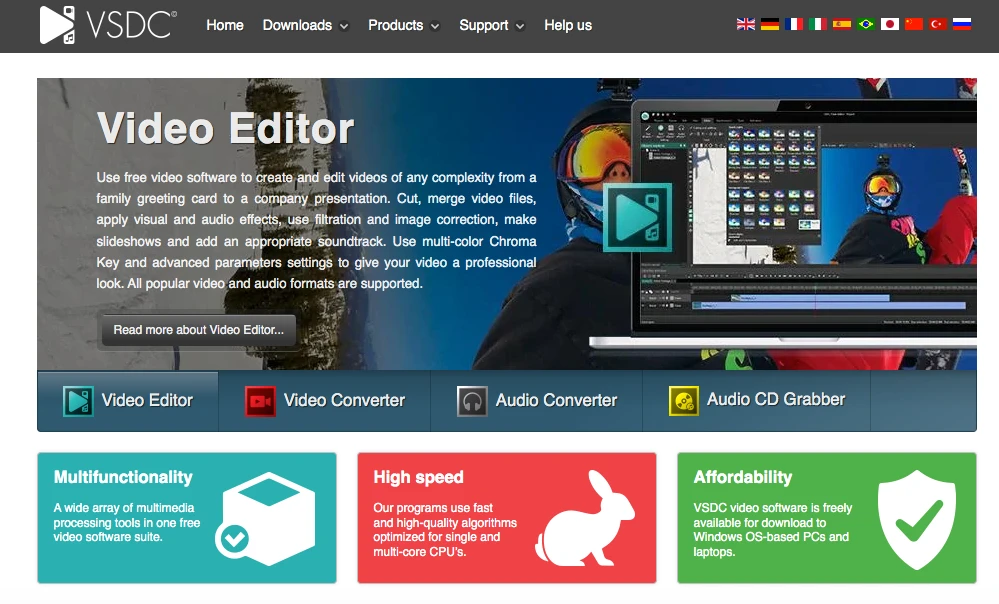999x604 pixels.
Task: Select the German flag language option
Action: [x=770, y=24]
